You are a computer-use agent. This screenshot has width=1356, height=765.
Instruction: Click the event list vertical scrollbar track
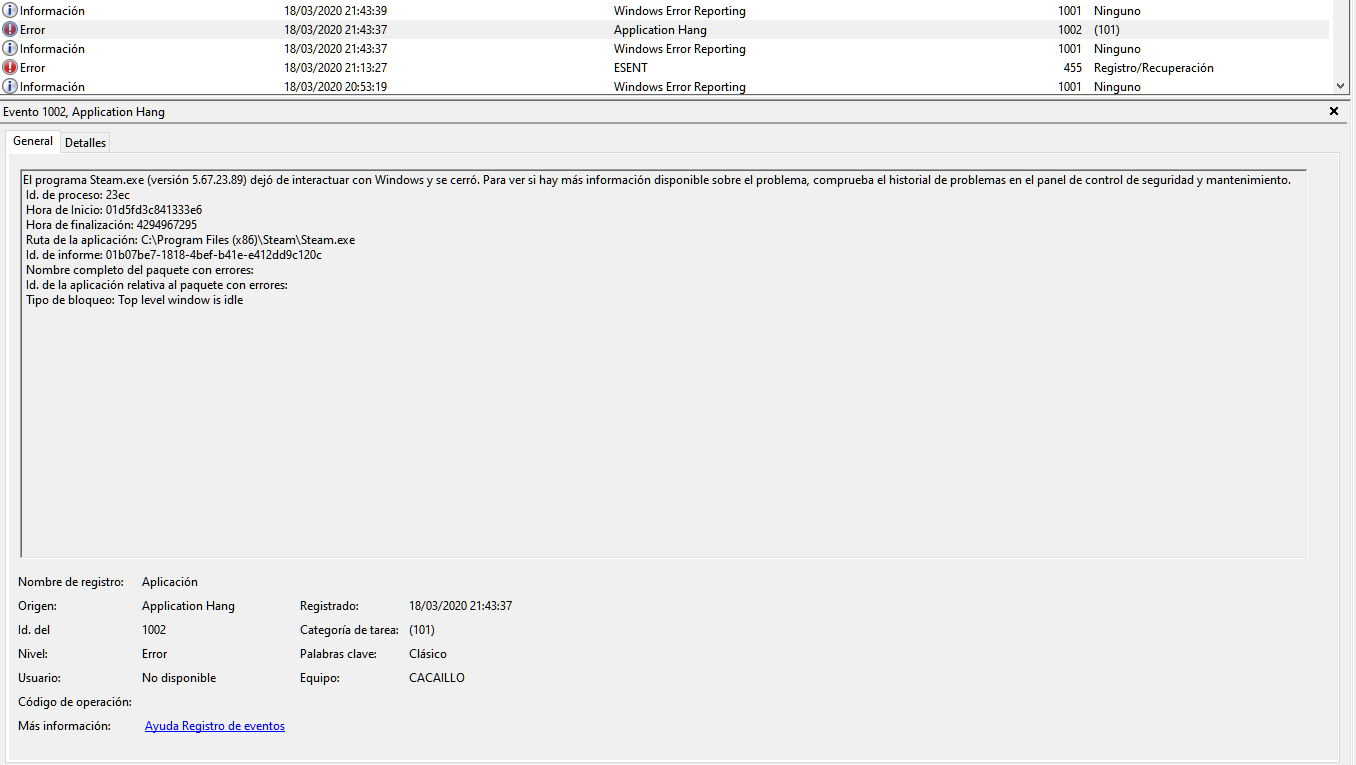(1342, 40)
